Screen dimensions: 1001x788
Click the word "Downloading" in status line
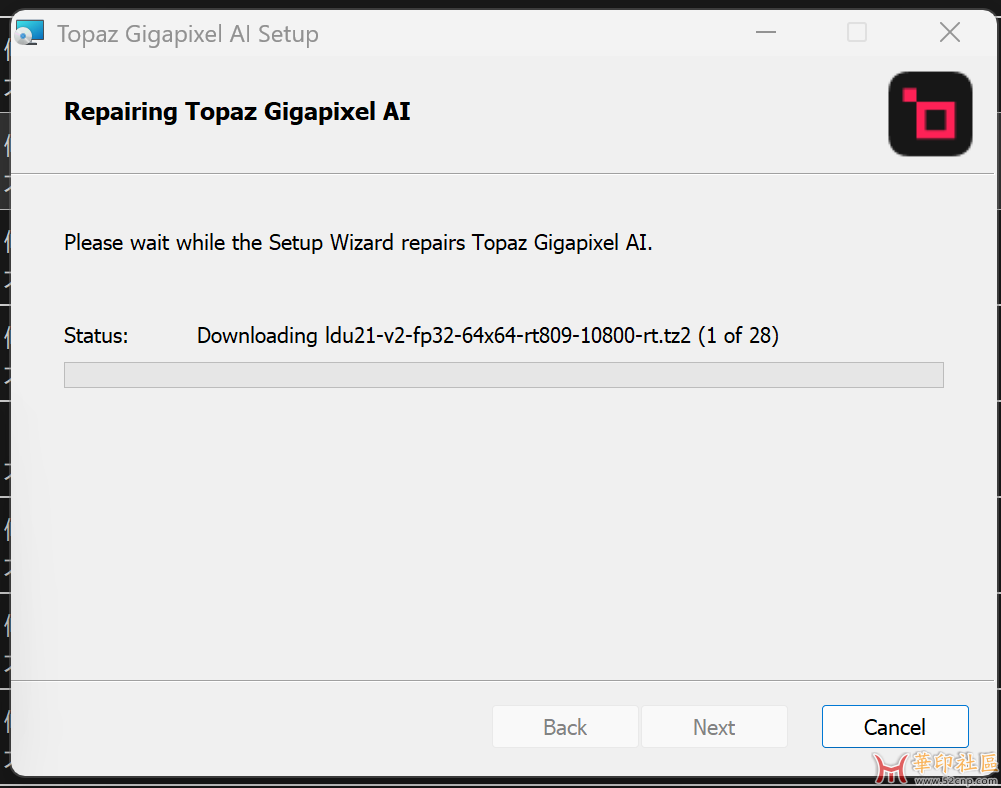coord(257,336)
